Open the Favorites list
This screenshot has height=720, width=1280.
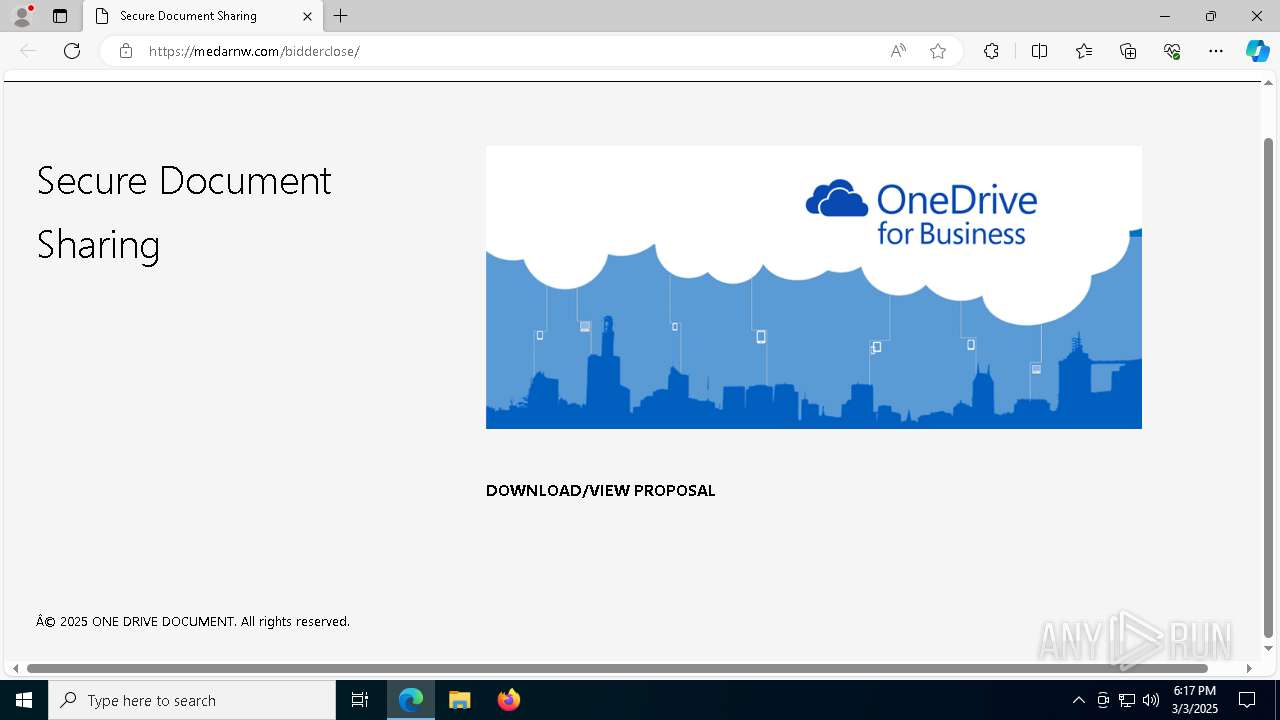(1084, 51)
